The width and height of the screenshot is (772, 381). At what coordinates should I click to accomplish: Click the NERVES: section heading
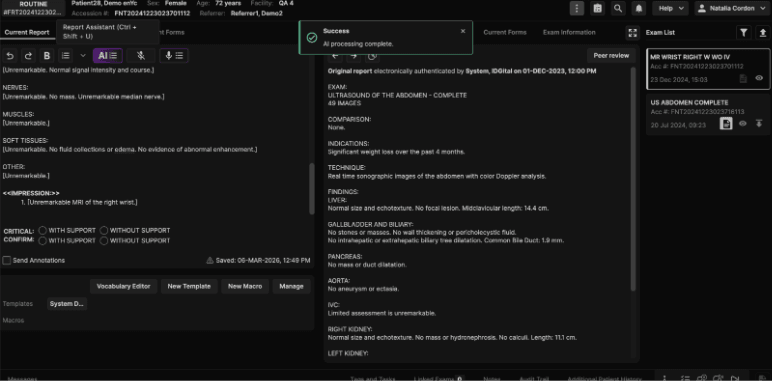pos(15,88)
